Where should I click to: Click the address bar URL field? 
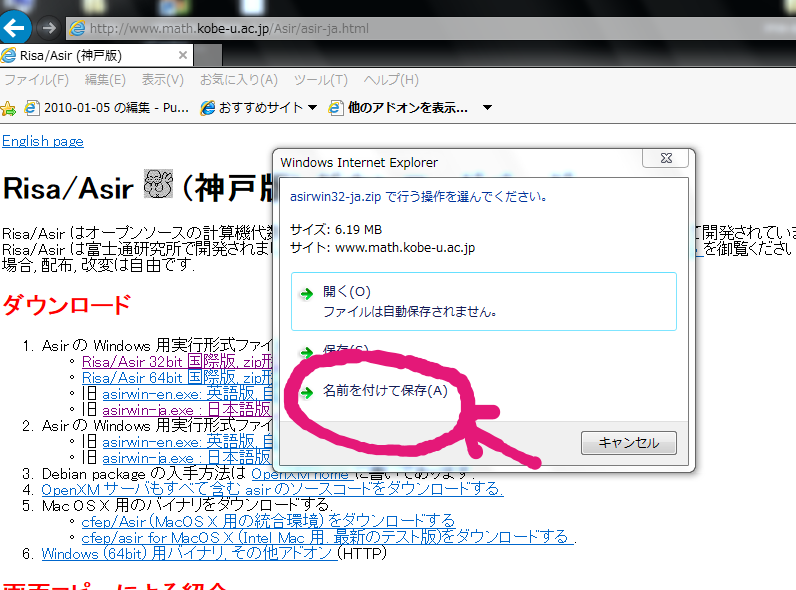(432, 28)
